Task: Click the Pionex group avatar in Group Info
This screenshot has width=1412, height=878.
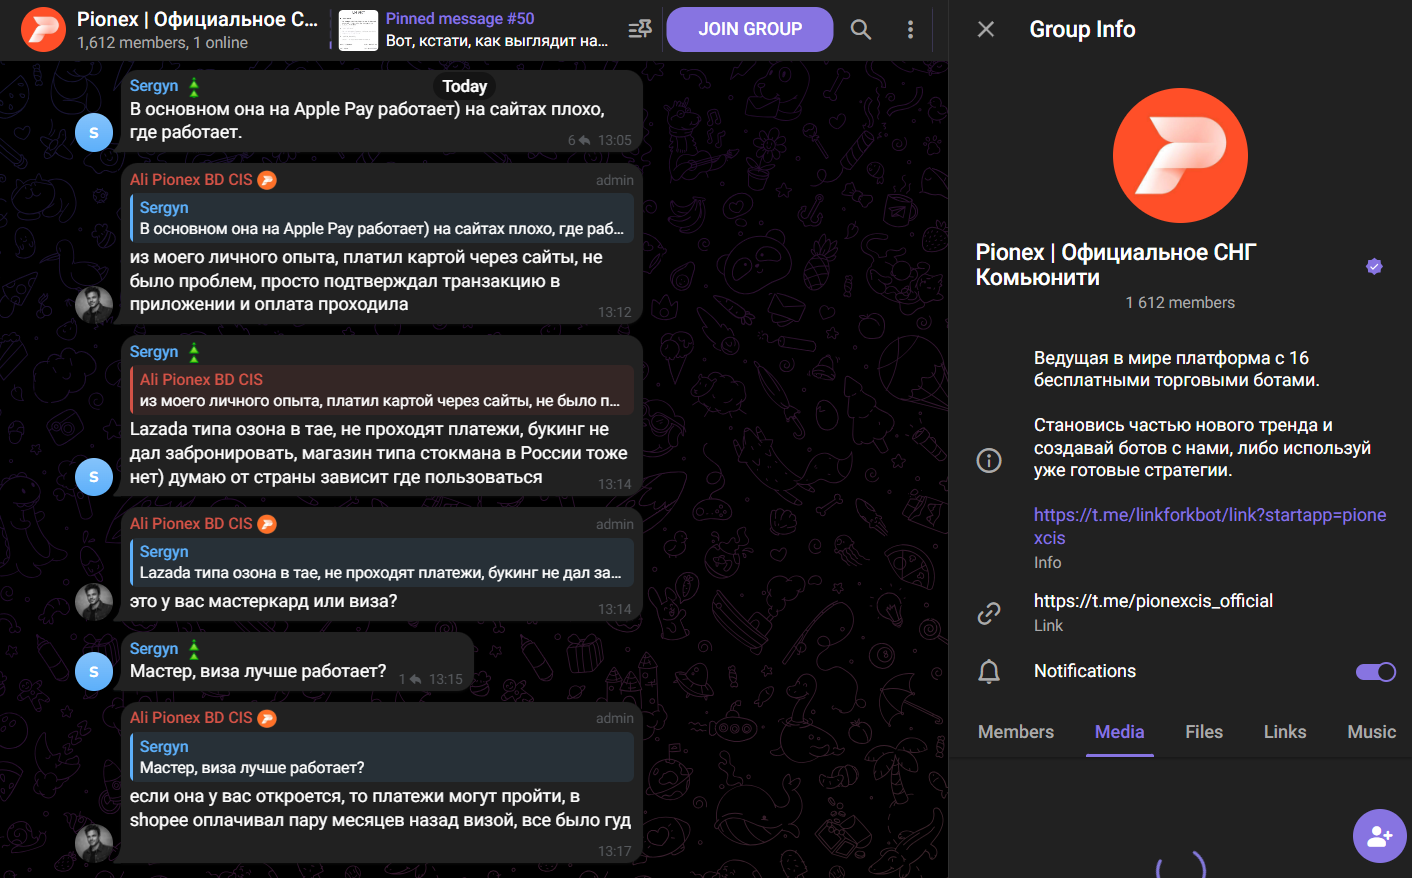Action: pyautogui.click(x=1180, y=156)
